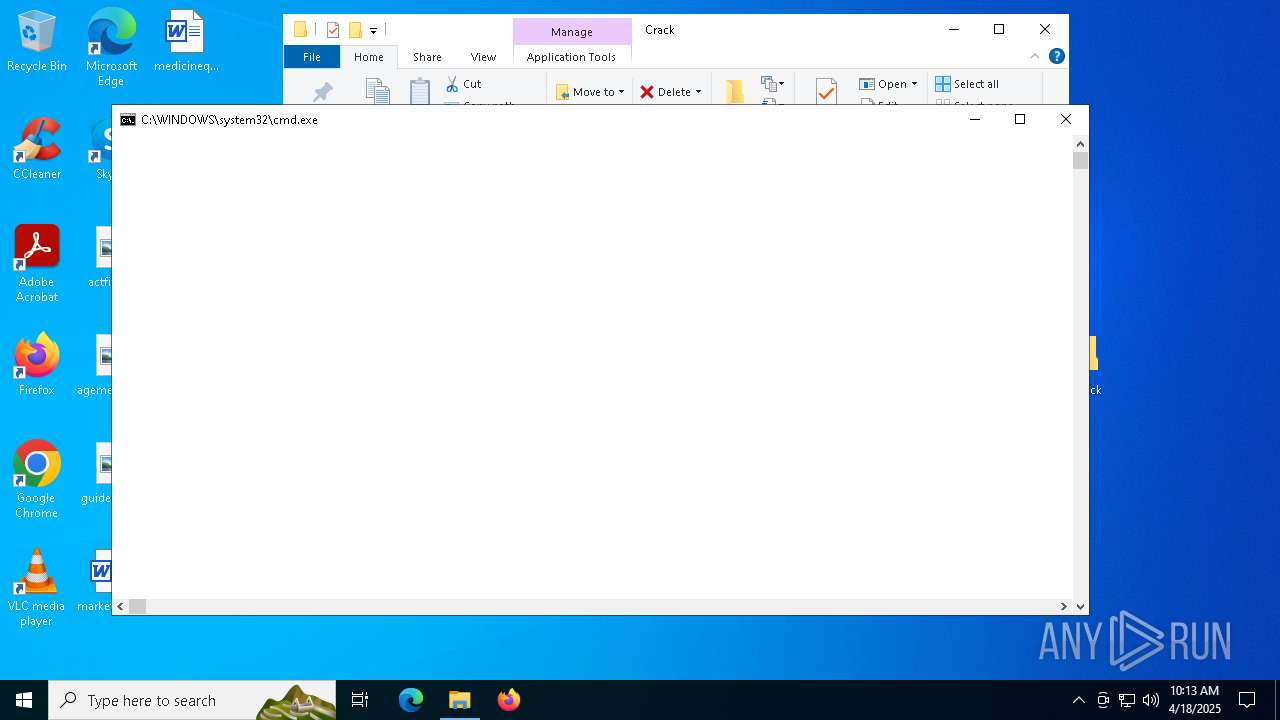Click the cmd scroll left arrow
This screenshot has height=720, width=1280.
click(121, 606)
